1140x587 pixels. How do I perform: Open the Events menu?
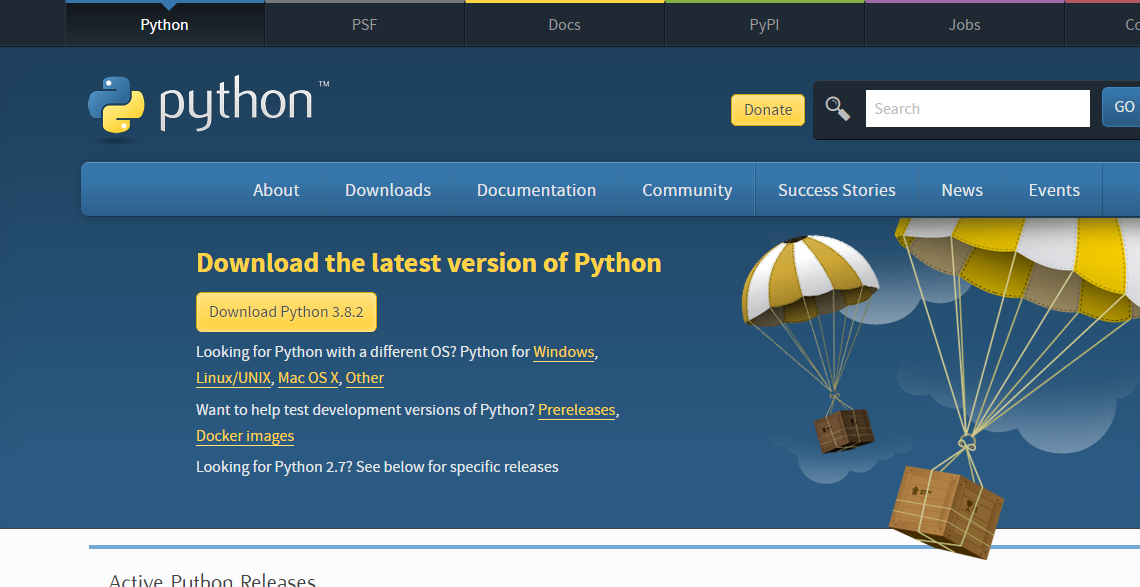pos(1054,190)
